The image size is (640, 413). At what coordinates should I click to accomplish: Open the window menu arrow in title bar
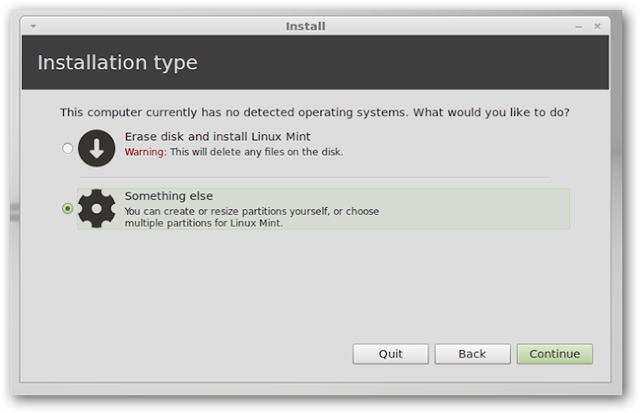click(33, 27)
